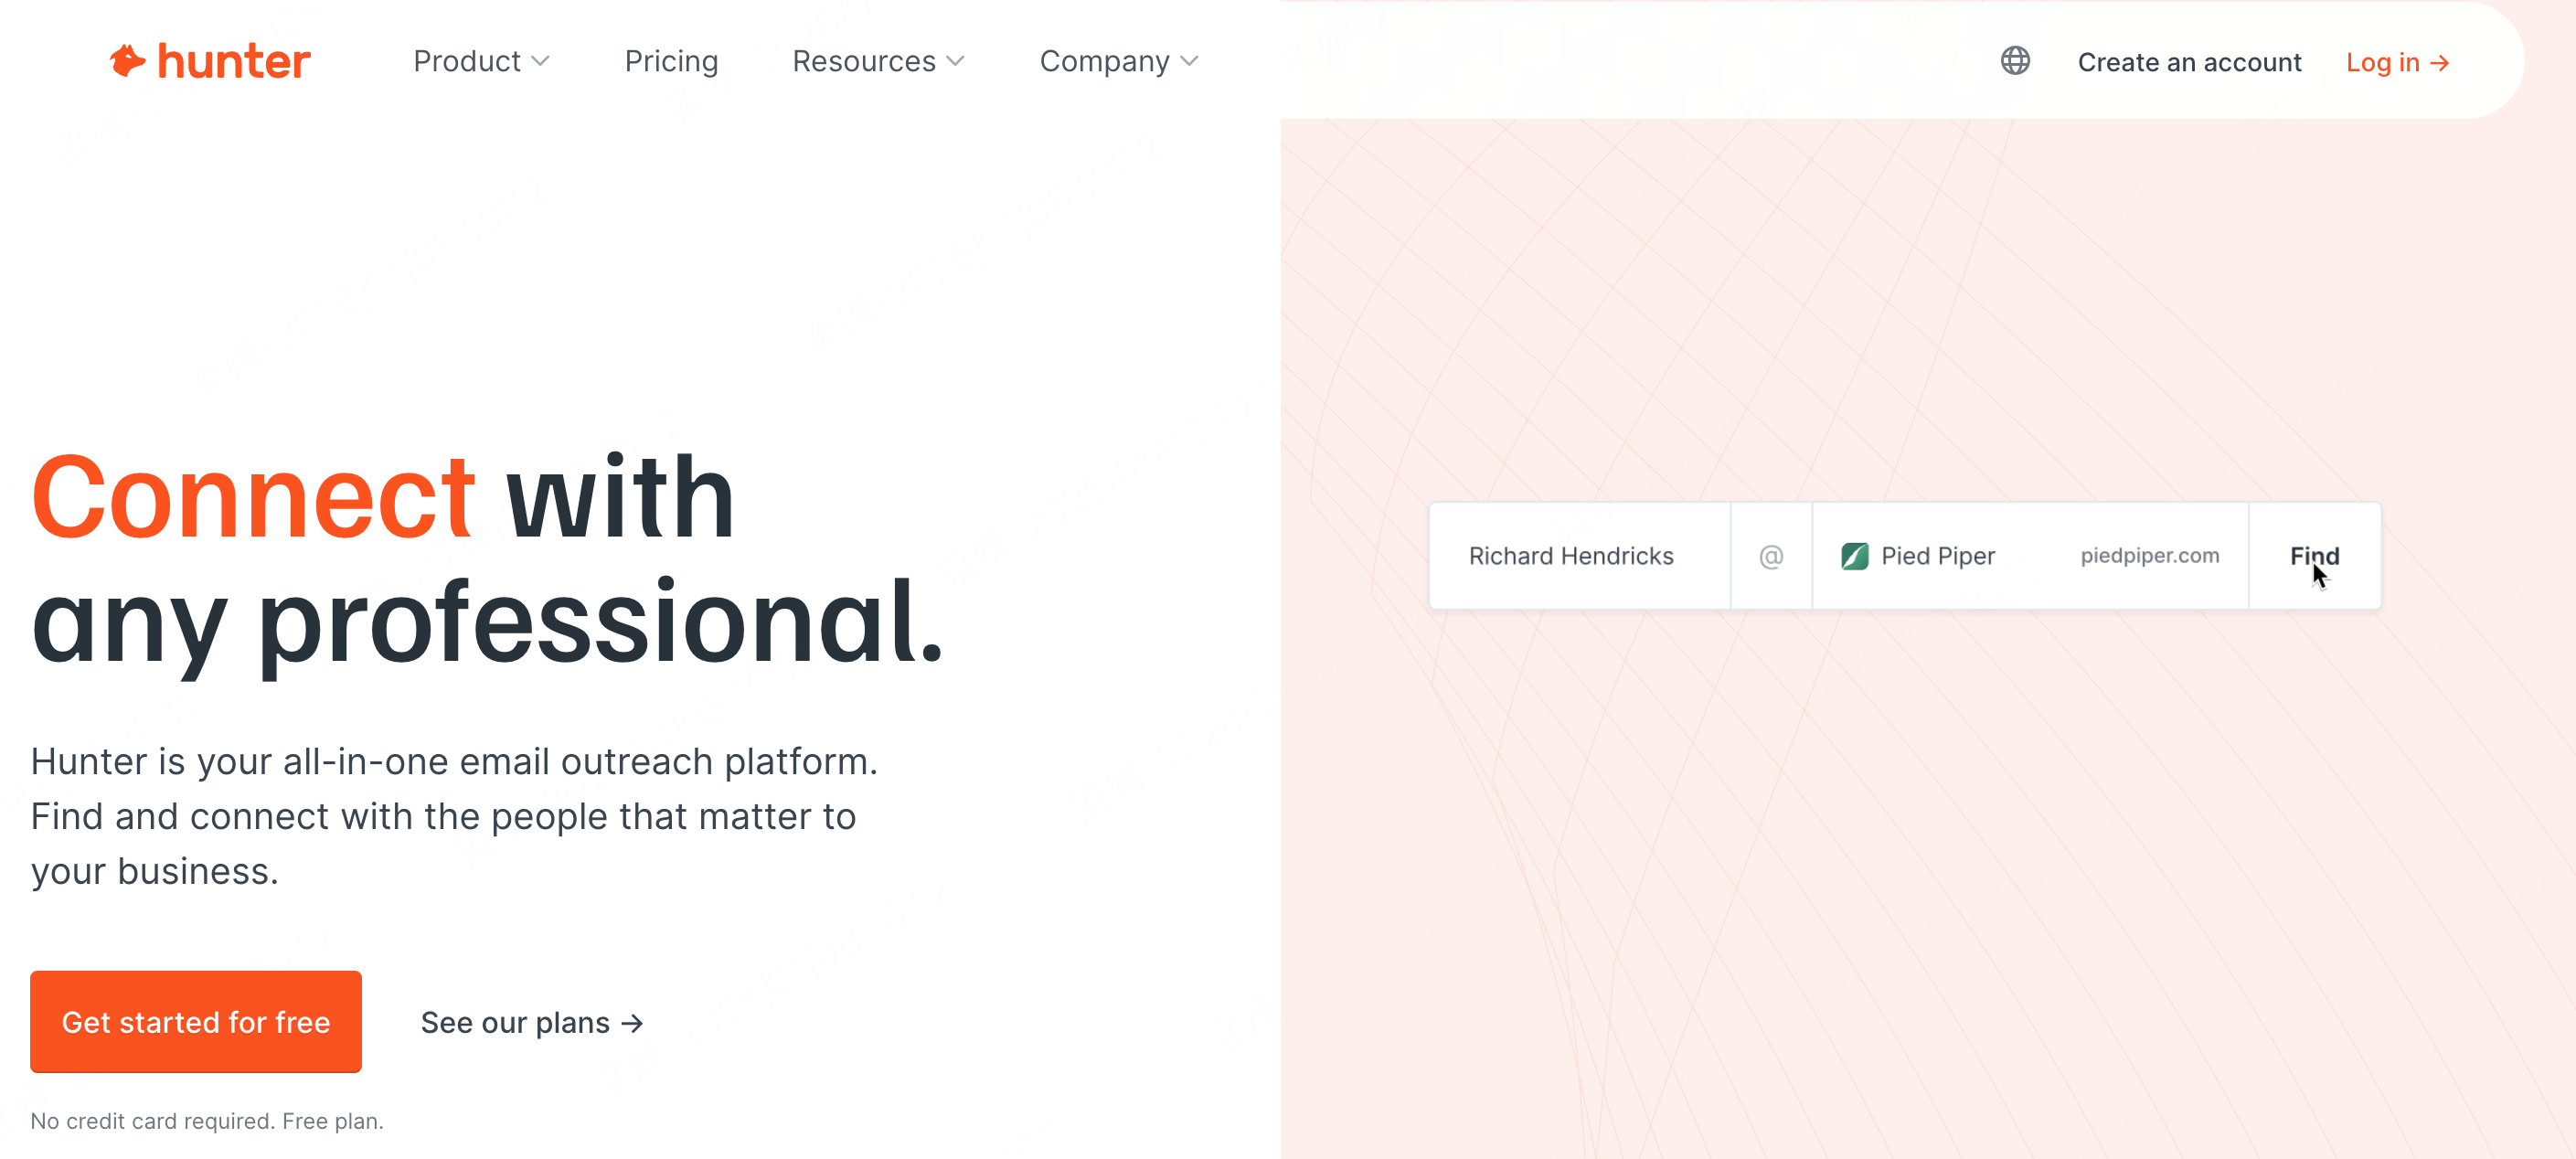Open the Pricing menu item

click(671, 61)
